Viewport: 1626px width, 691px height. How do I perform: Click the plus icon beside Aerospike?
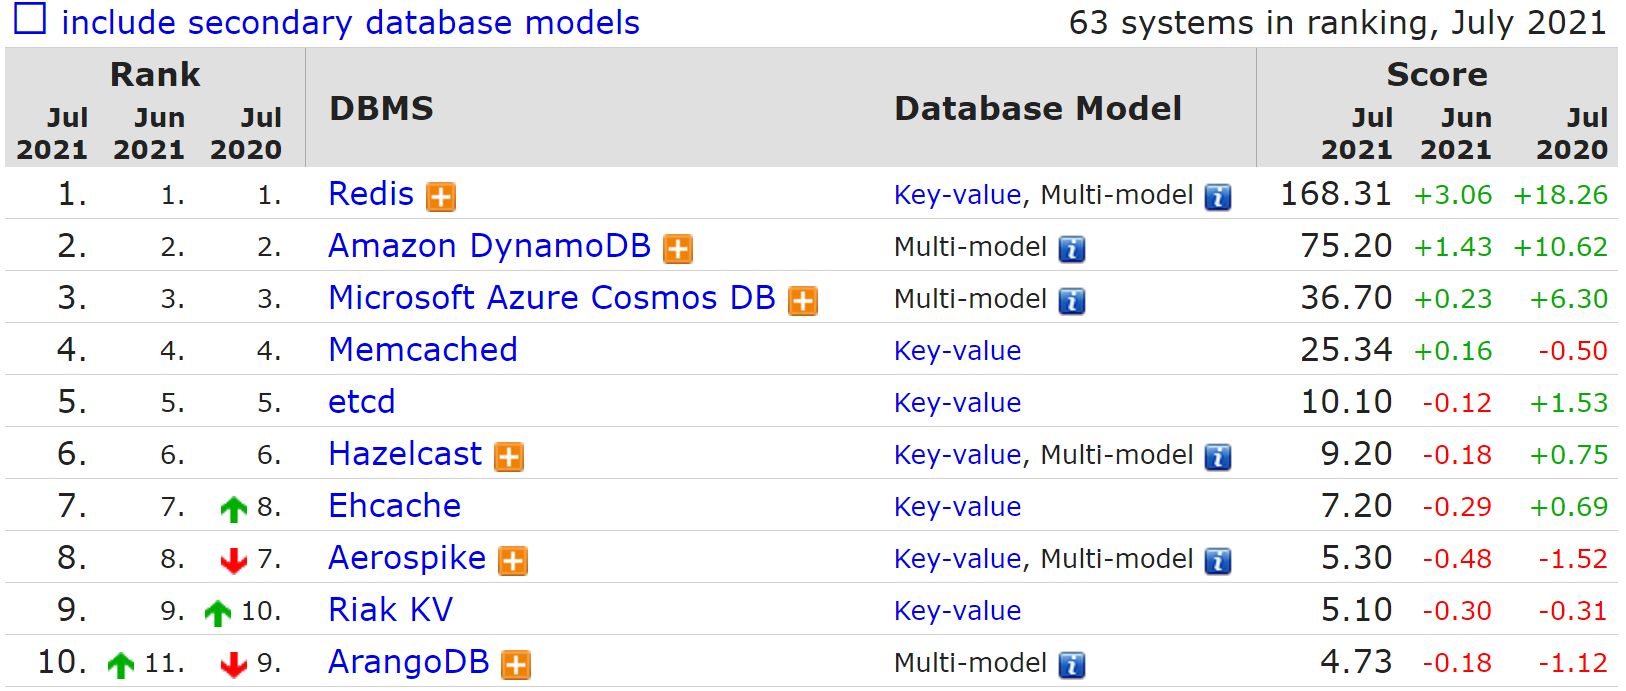tap(513, 561)
